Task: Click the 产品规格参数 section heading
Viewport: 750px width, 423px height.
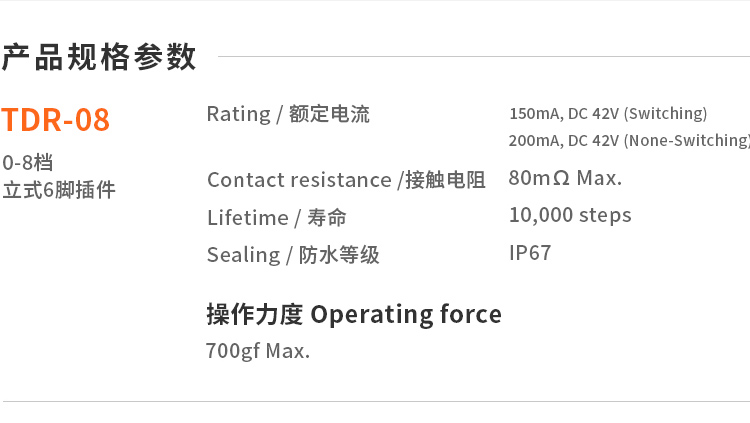Action: 99,57
